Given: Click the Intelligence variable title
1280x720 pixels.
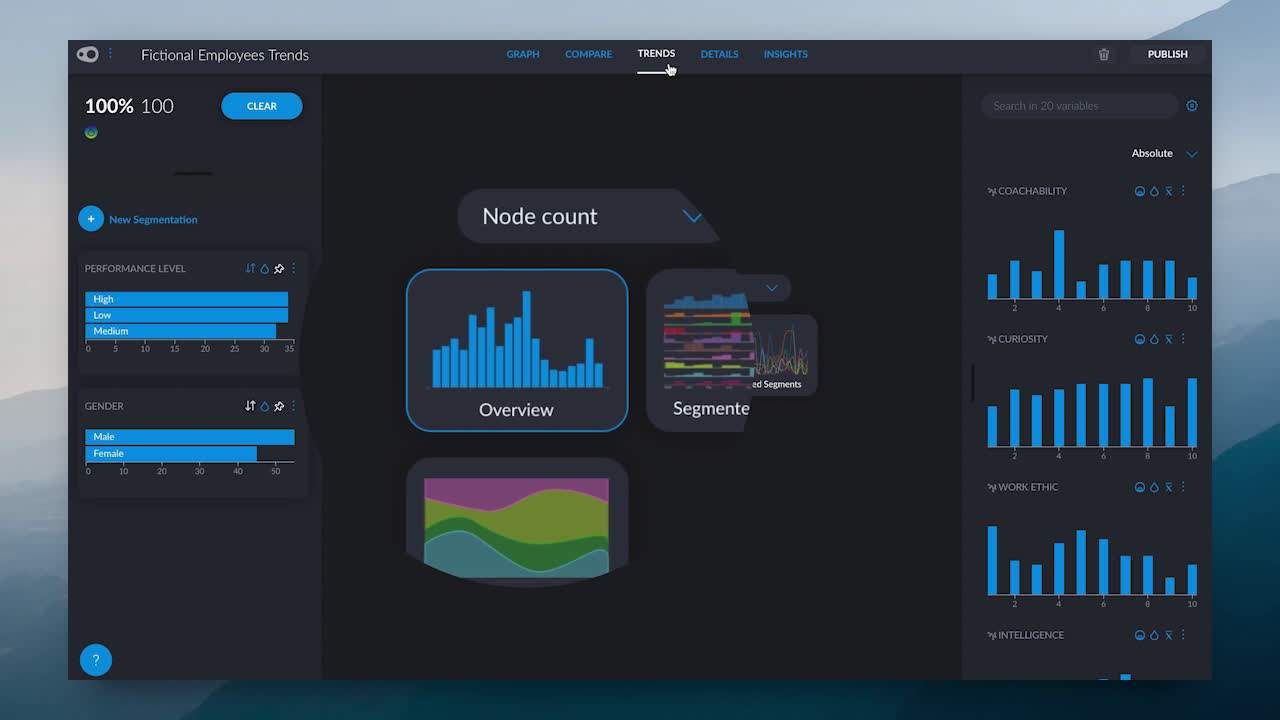Looking at the screenshot, I should click(x=1031, y=635).
